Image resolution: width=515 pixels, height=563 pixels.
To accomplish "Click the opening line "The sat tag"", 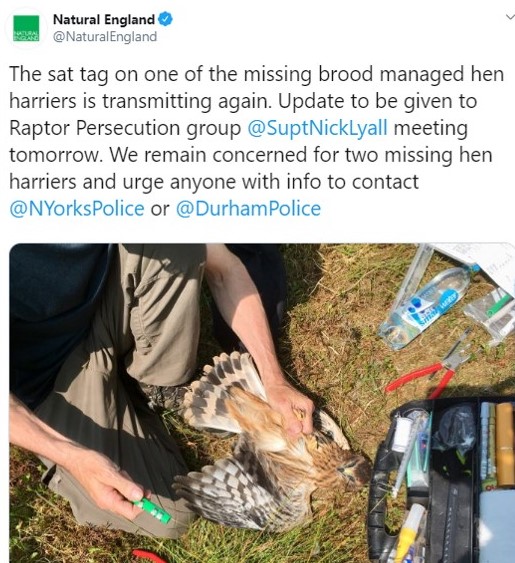I will (x=59, y=74).
